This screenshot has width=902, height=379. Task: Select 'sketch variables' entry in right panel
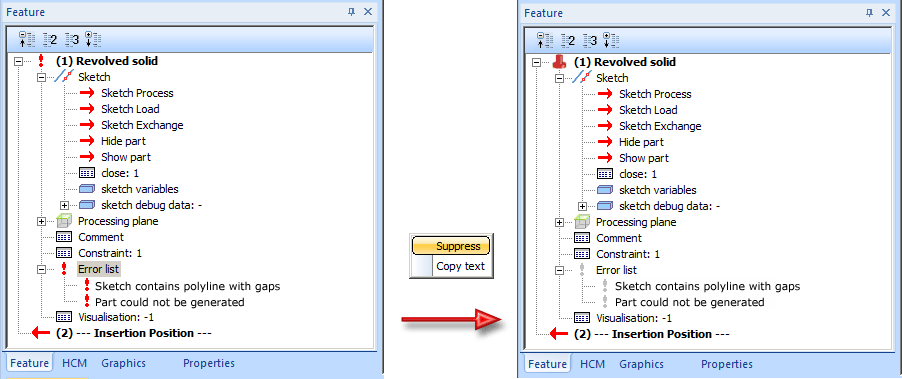(x=658, y=190)
